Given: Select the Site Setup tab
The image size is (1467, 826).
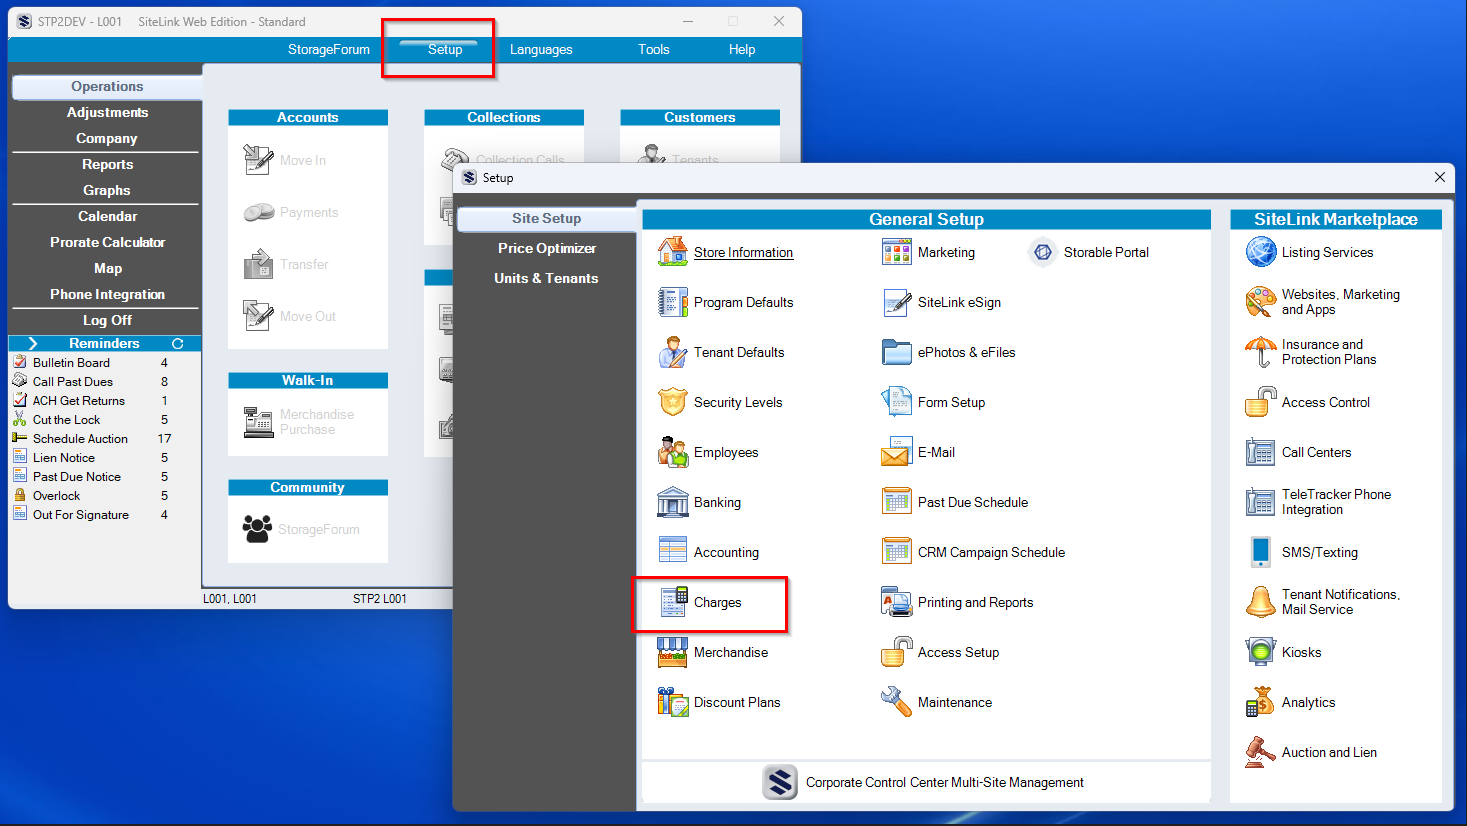Looking at the screenshot, I should click(x=546, y=218).
